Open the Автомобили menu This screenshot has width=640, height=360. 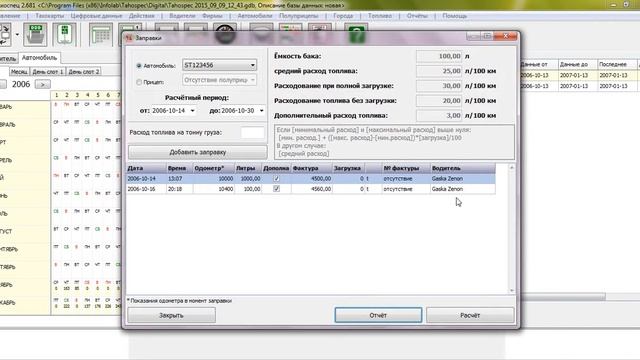255,16
